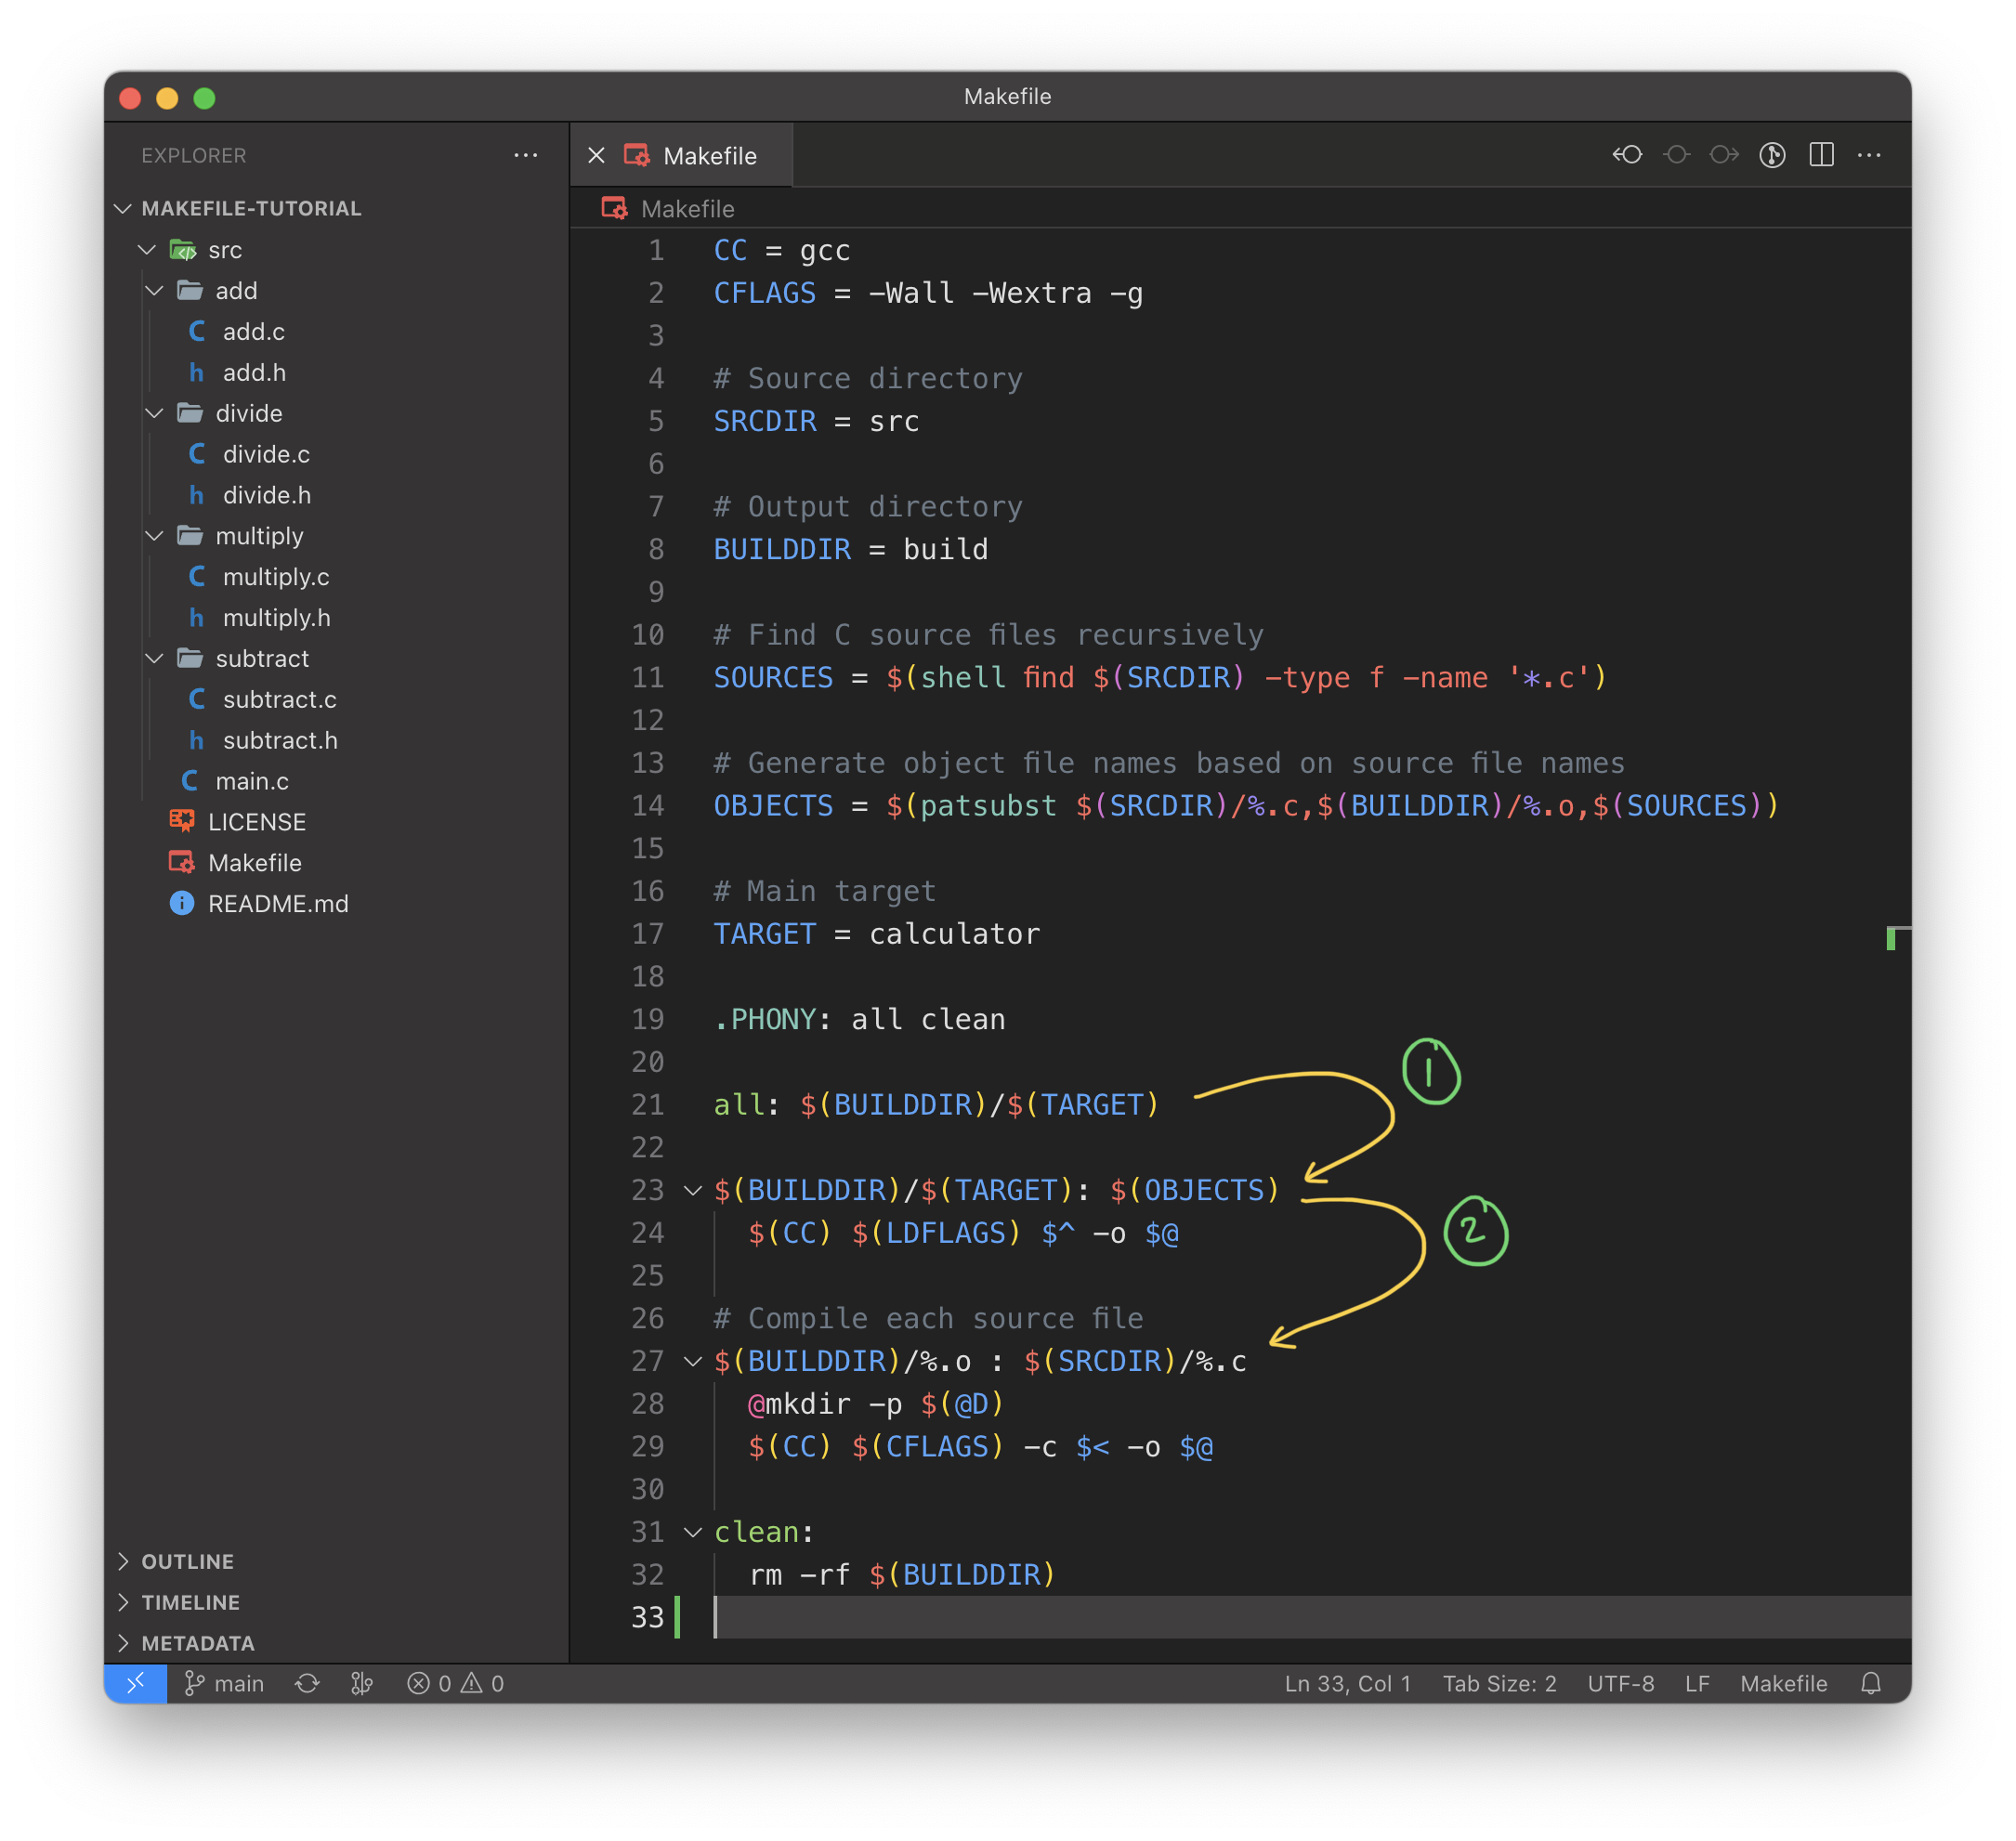Change the Tab Size: 2 setting

(1499, 1683)
